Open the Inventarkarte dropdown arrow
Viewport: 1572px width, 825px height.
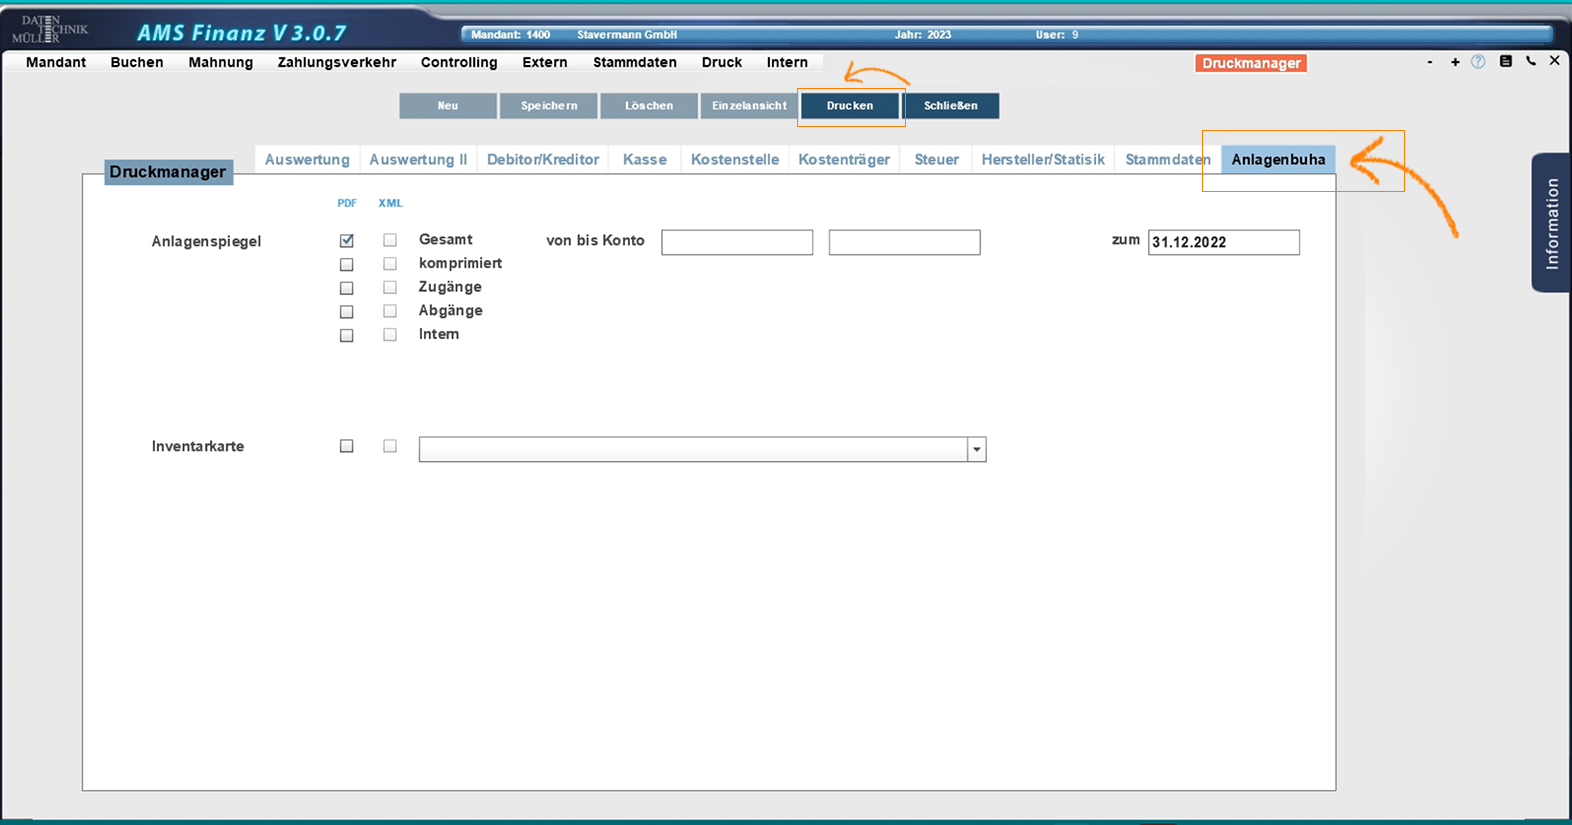click(x=976, y=450)
